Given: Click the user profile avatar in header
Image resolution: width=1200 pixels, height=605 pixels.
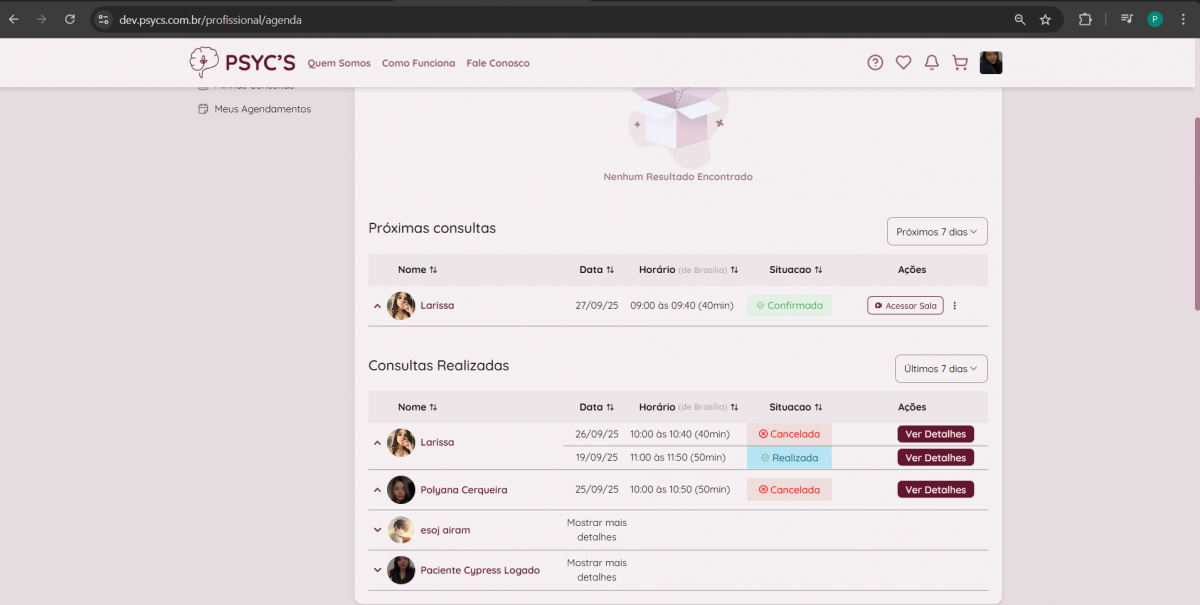Looking at the screenshot, I should (x=991, y=63).
